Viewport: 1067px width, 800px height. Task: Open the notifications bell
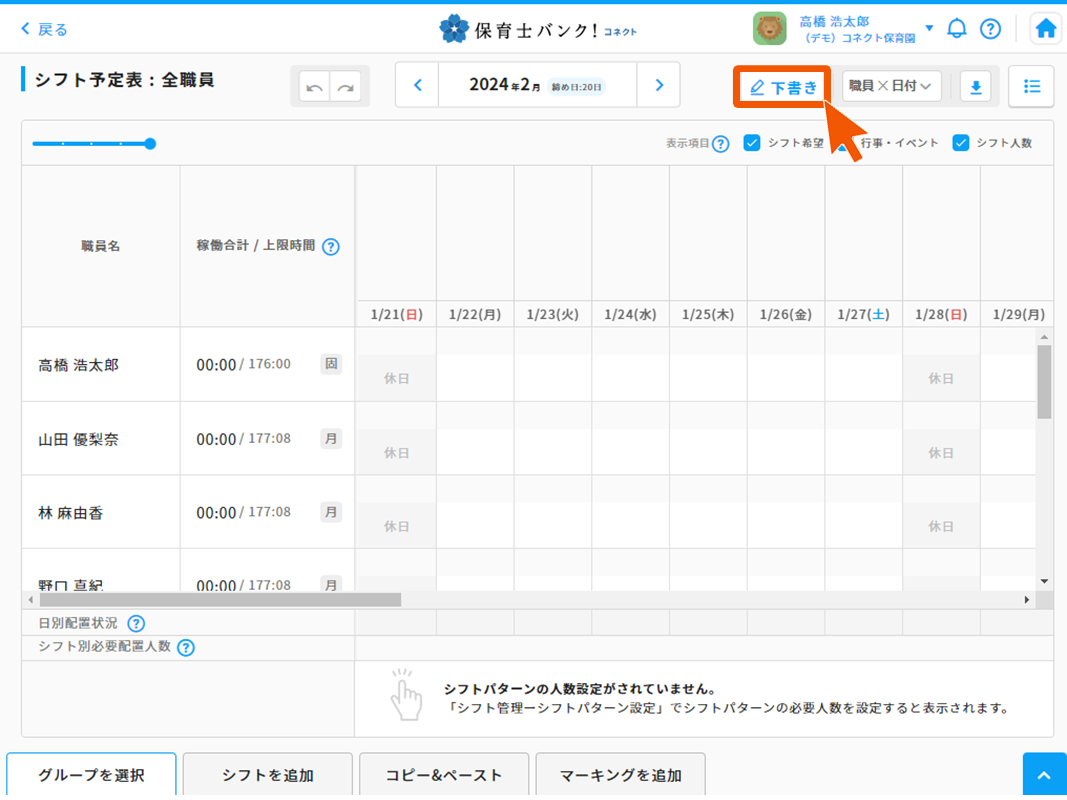pyautogui.click(x=957, y=28)
